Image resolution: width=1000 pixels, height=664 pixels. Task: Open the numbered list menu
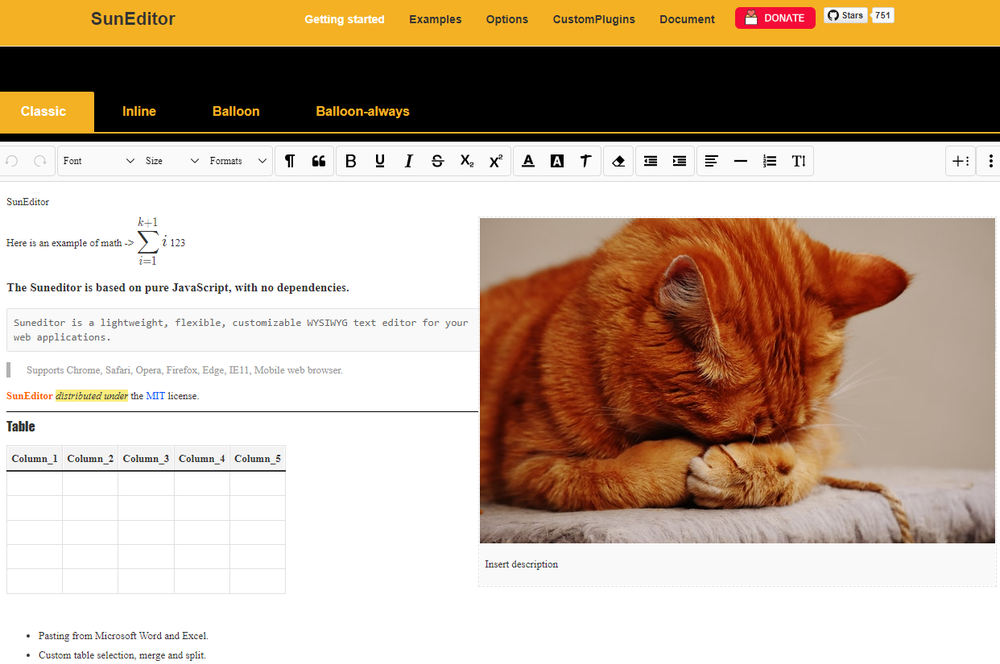click(770, 161)
